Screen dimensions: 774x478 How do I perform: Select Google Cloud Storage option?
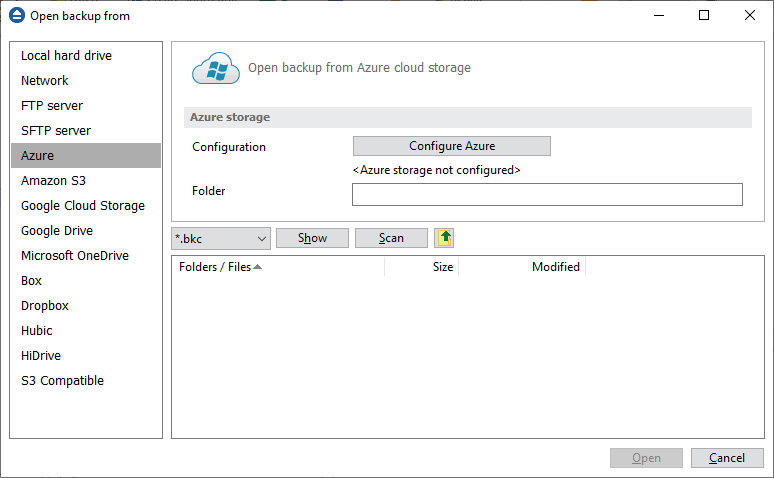coord(86,205)
